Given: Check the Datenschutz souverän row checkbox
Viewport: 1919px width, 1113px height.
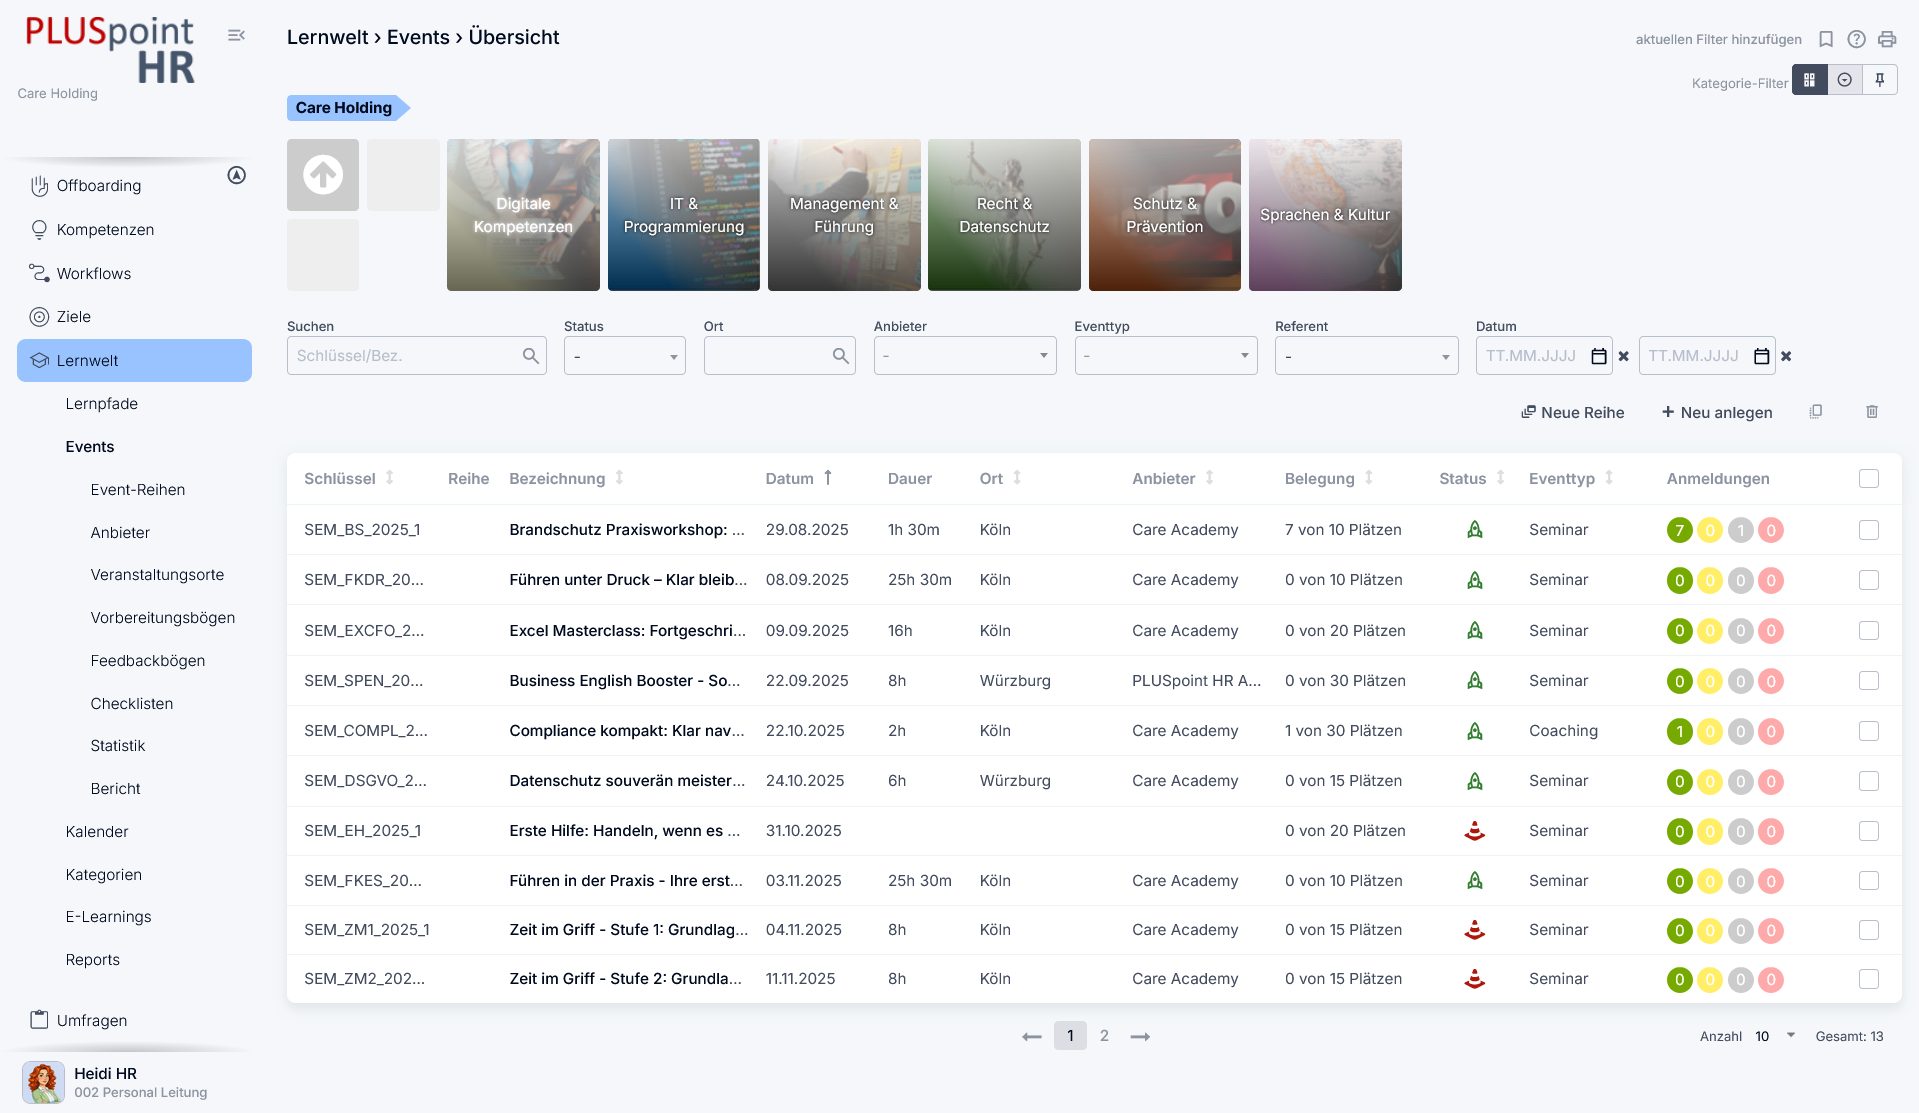Looking at the screenshot, I should pos(1869,781).
